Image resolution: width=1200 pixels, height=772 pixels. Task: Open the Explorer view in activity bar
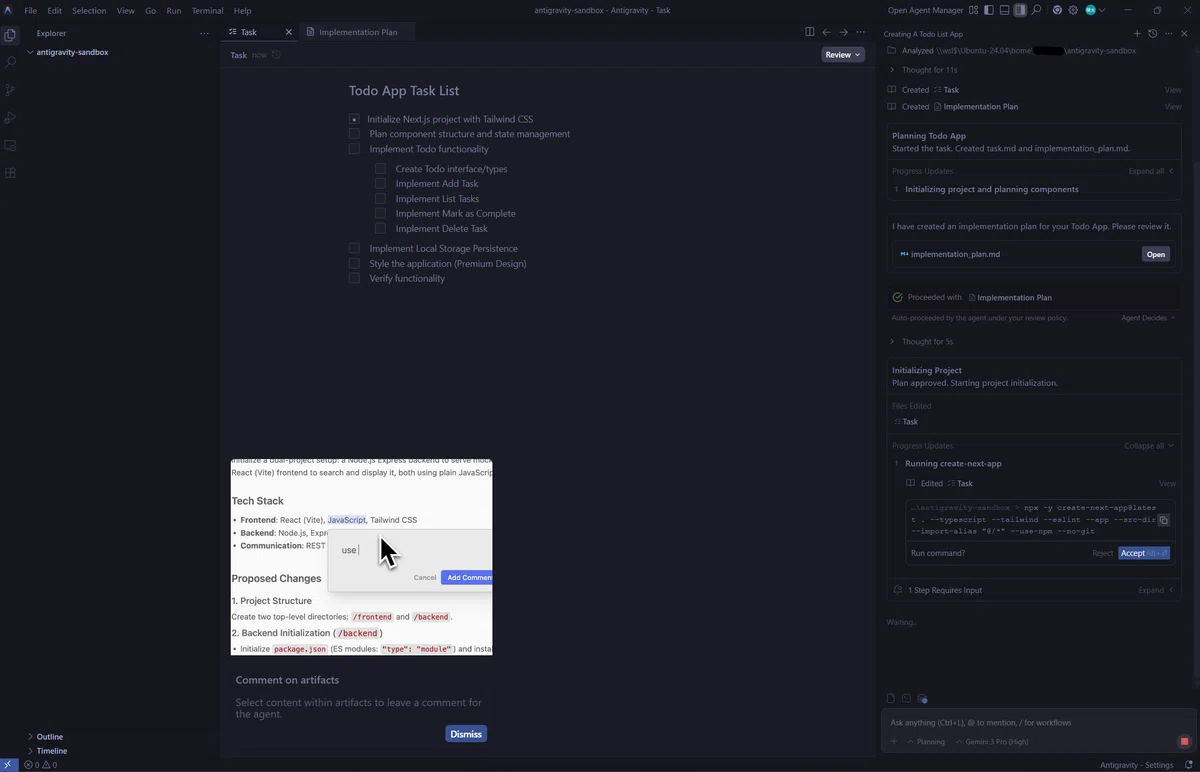pyautogui.click(x=11, y=35)
